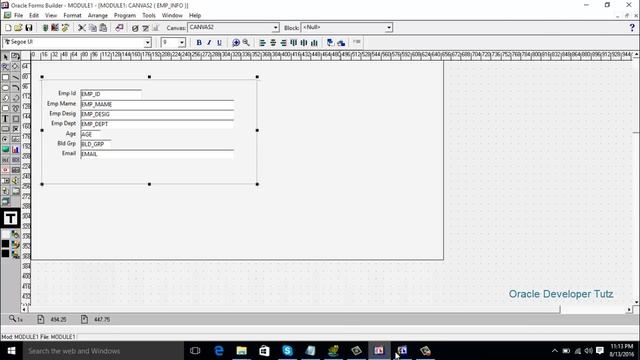Image resolution: width=640 pixels, height=360 pixels.
Task: Align selected objects right
Action: (283, 42)
